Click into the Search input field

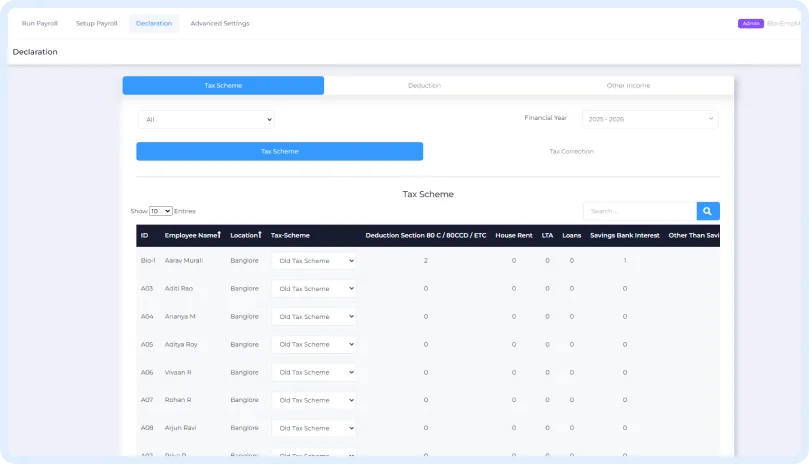(x=639, y=211)
